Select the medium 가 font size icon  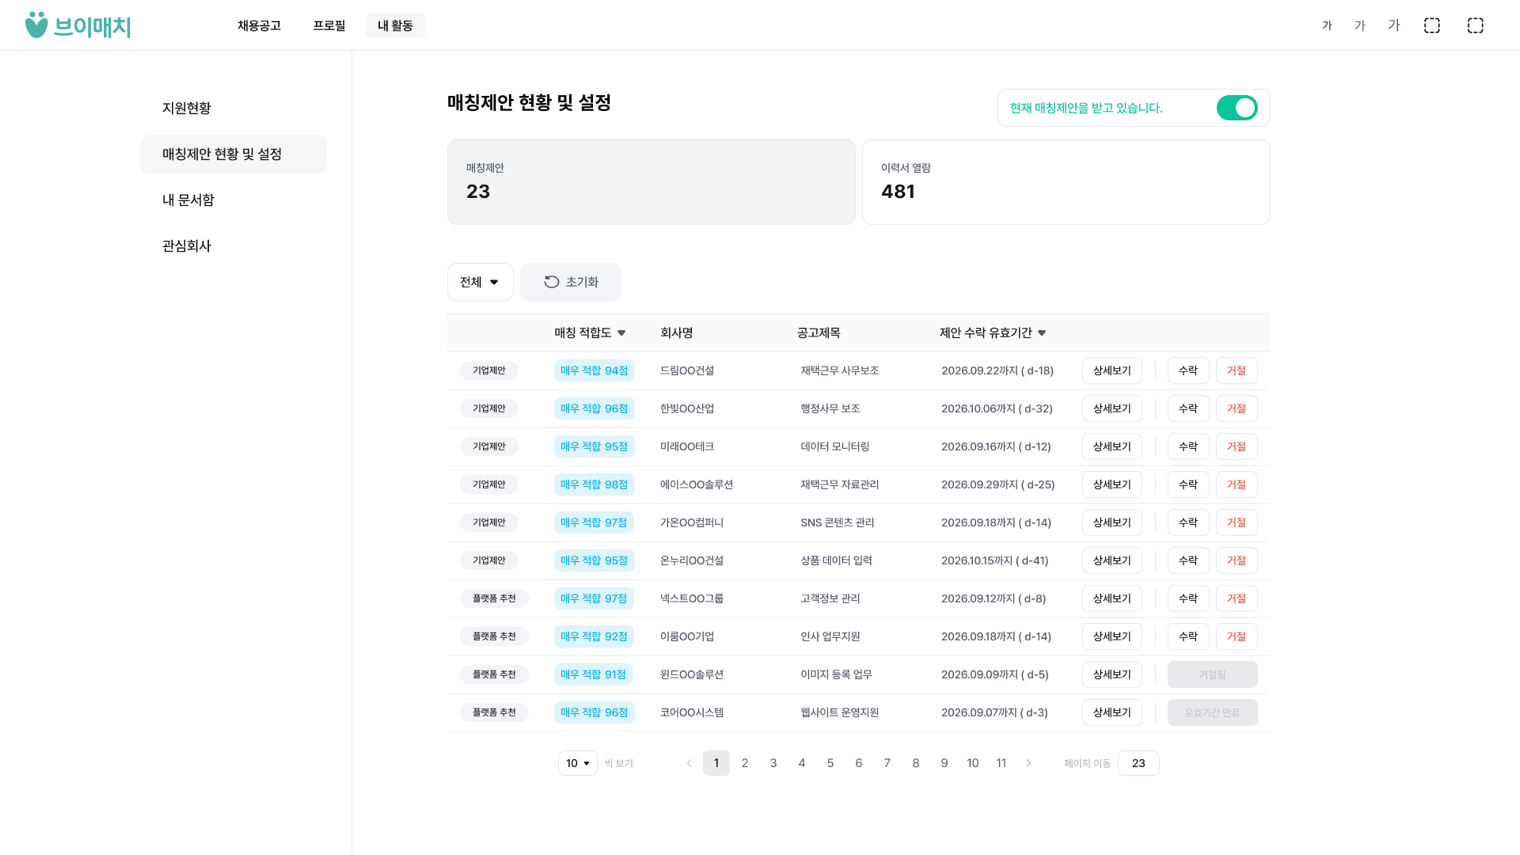point(1360,26)
